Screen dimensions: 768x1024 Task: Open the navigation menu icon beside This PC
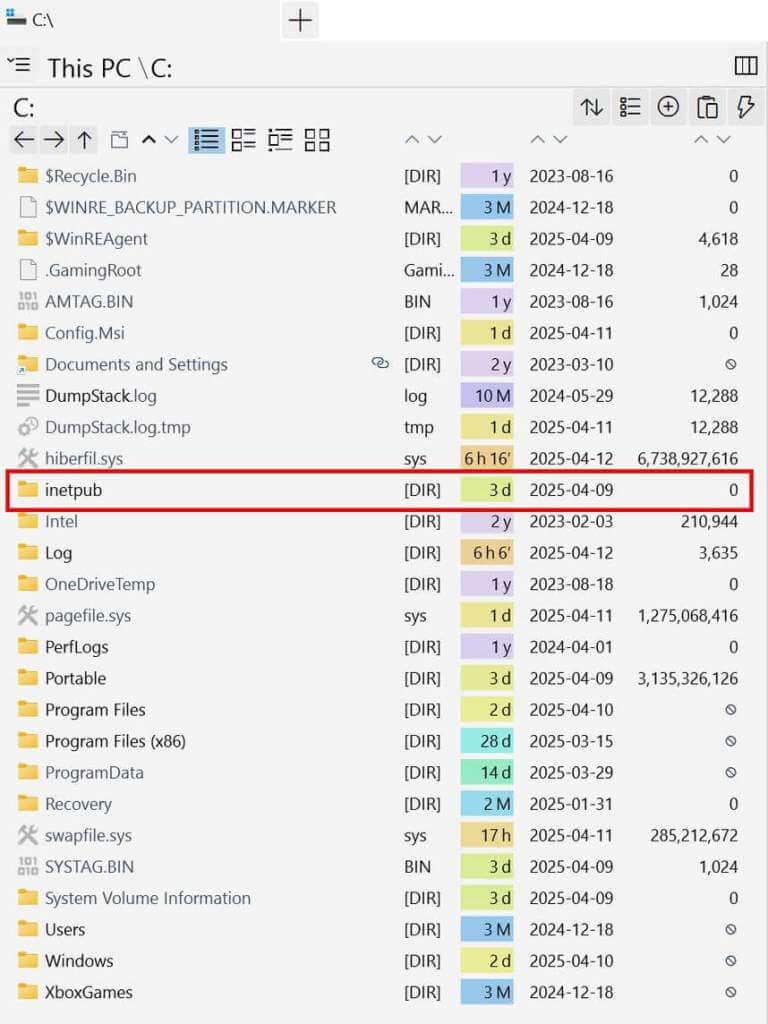coord(20,66)
